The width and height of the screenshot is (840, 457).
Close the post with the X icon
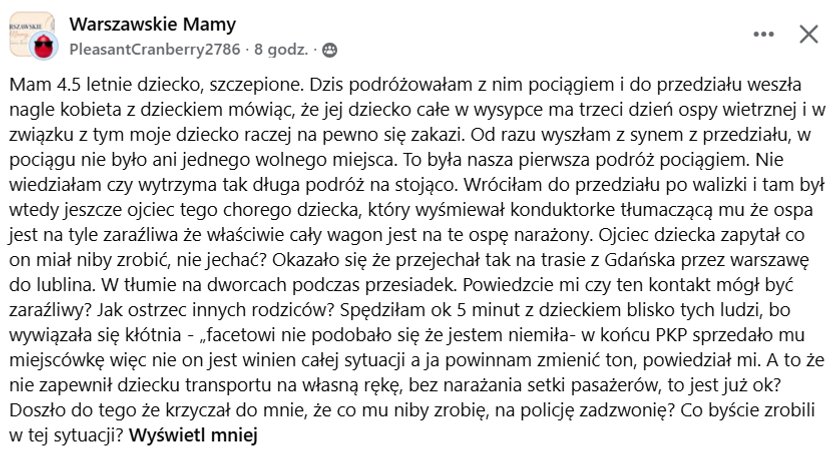808,34
